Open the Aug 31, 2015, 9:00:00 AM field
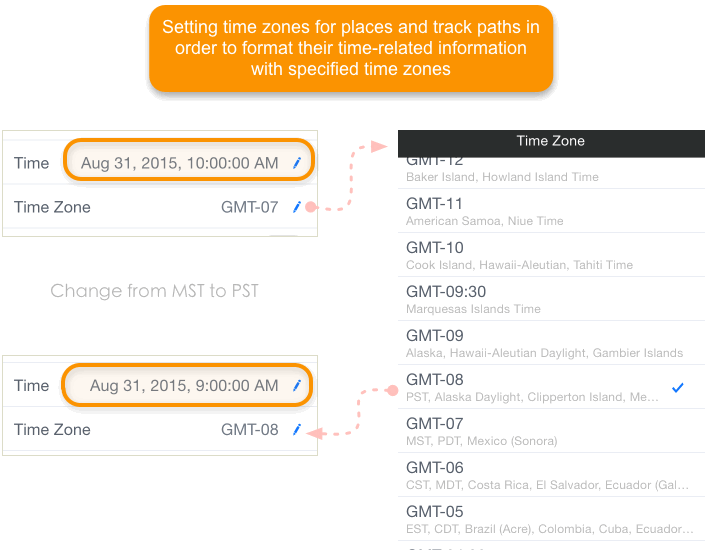Screen dimensions: 705x550 tap(187, 385)
